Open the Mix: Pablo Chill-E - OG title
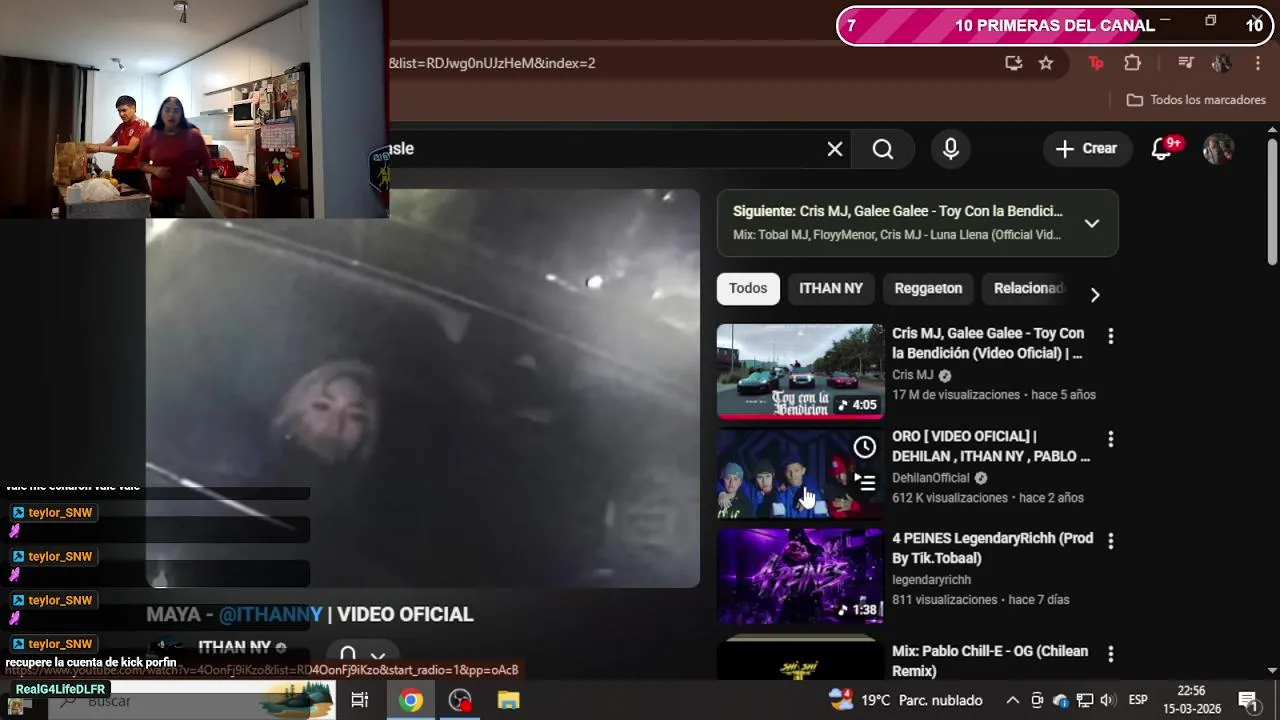This screenshot has width=1280, height=720. coord(990,661)
